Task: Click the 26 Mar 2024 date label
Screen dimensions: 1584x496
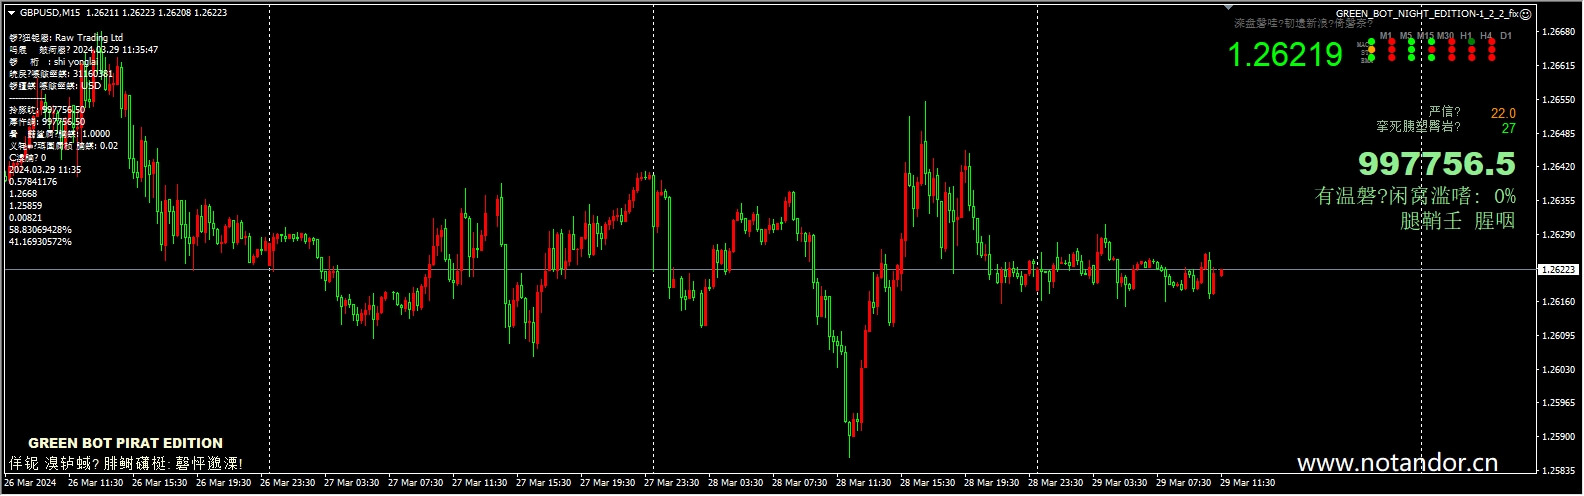Action: coord(28,483)
